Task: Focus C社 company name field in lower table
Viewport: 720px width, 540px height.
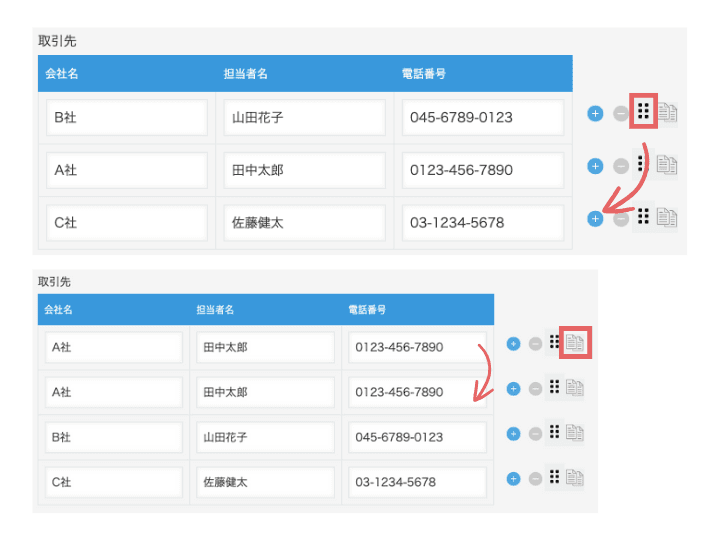Action: [x=114, y=482]
